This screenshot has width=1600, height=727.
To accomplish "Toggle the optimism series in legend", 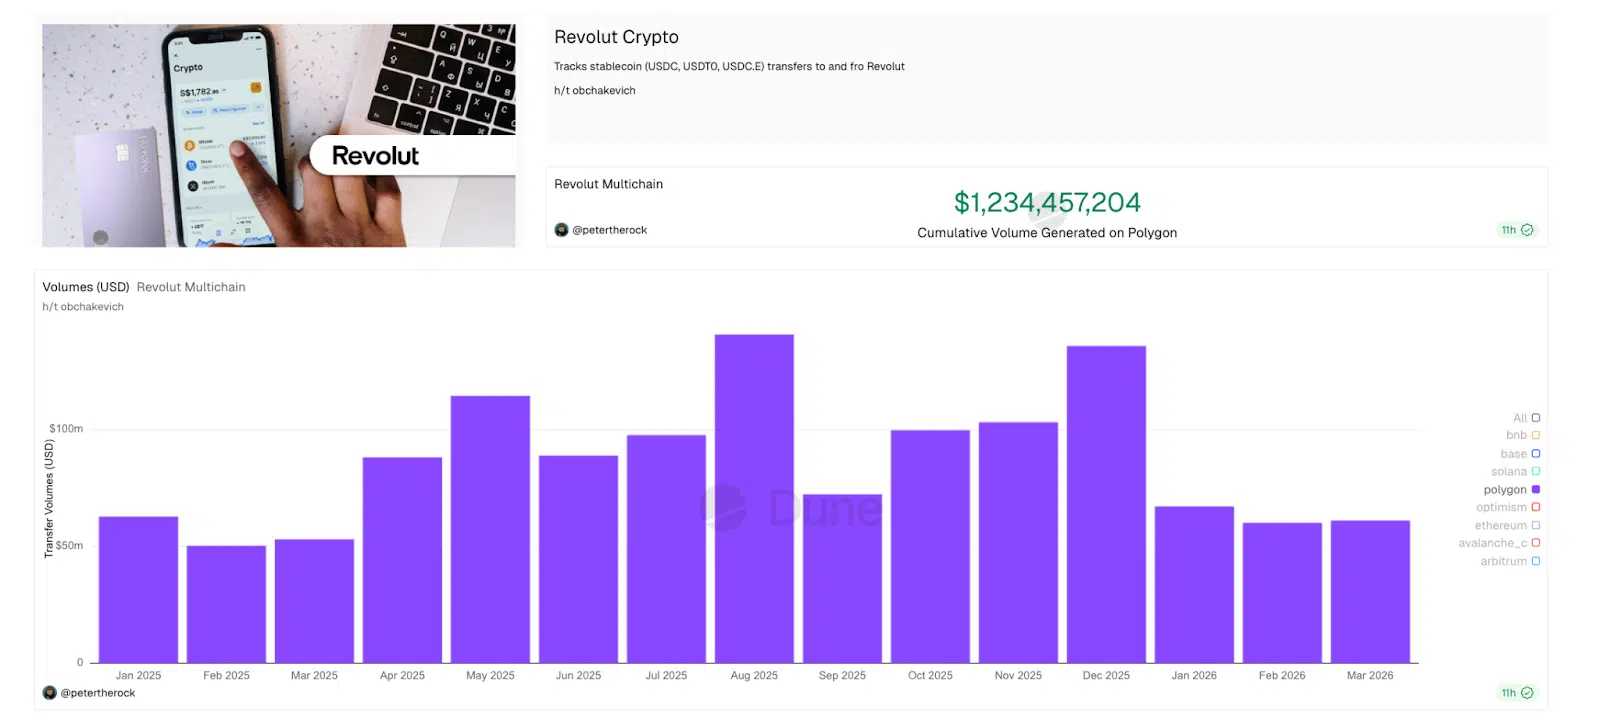I will pyautogui.click(x=1508, y=507).
